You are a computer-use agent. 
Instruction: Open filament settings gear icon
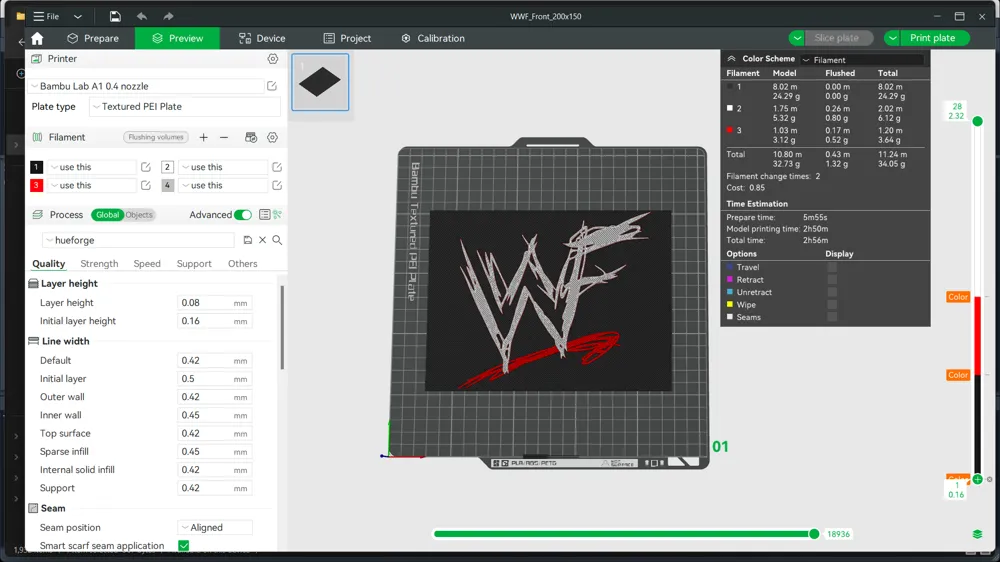272,137
